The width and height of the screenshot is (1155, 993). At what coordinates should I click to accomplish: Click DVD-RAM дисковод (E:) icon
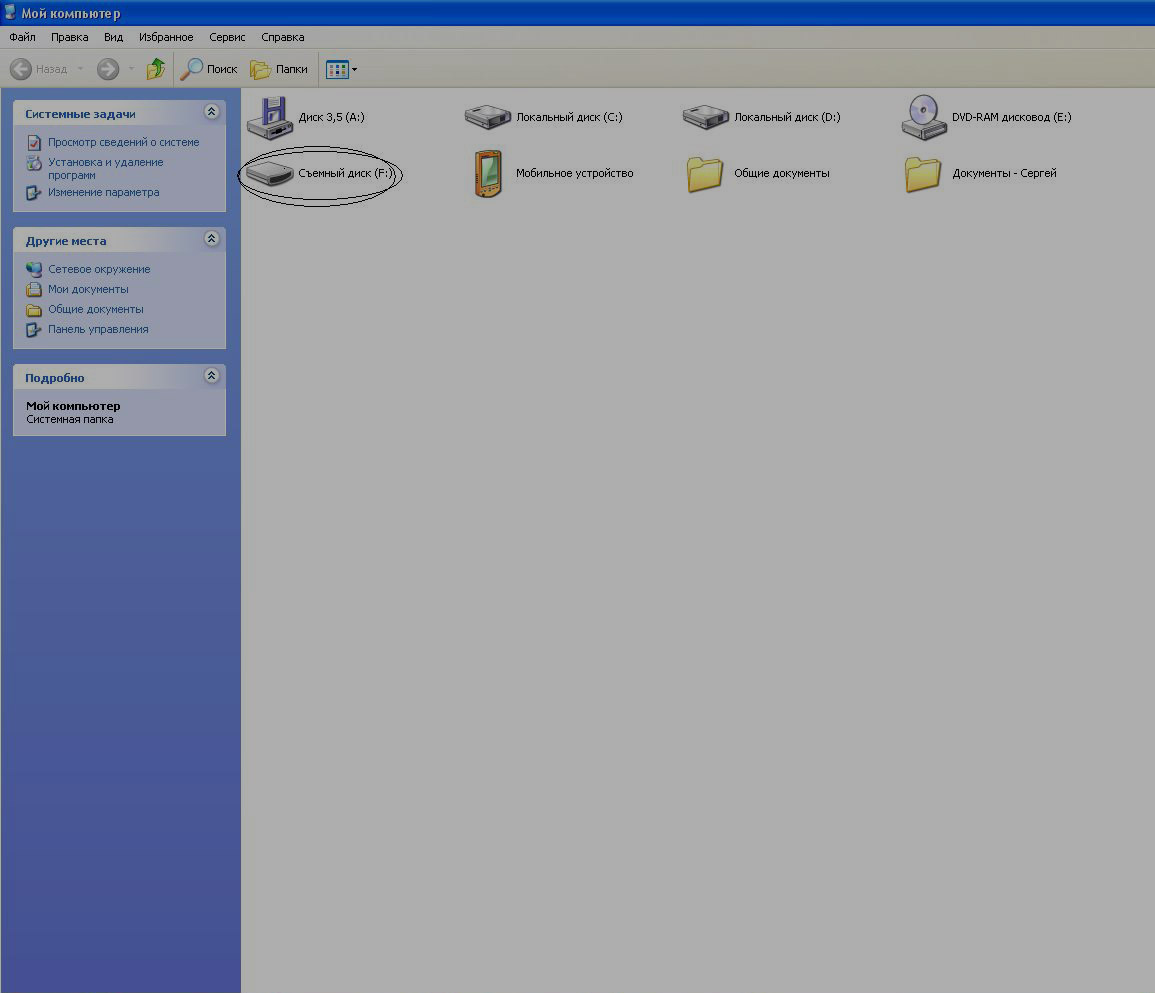coord(923,117)
